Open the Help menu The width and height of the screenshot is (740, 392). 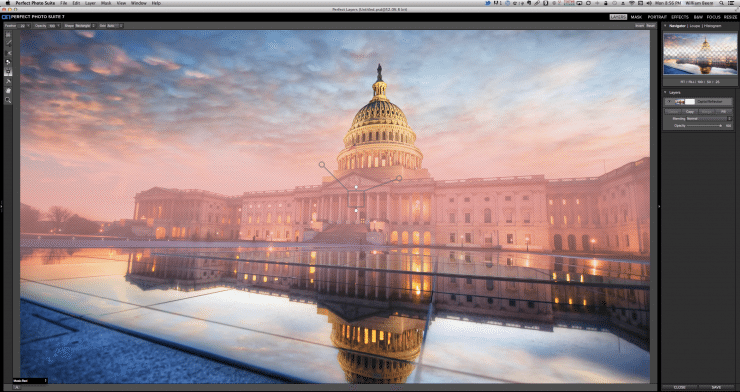[x=156, y=3]
